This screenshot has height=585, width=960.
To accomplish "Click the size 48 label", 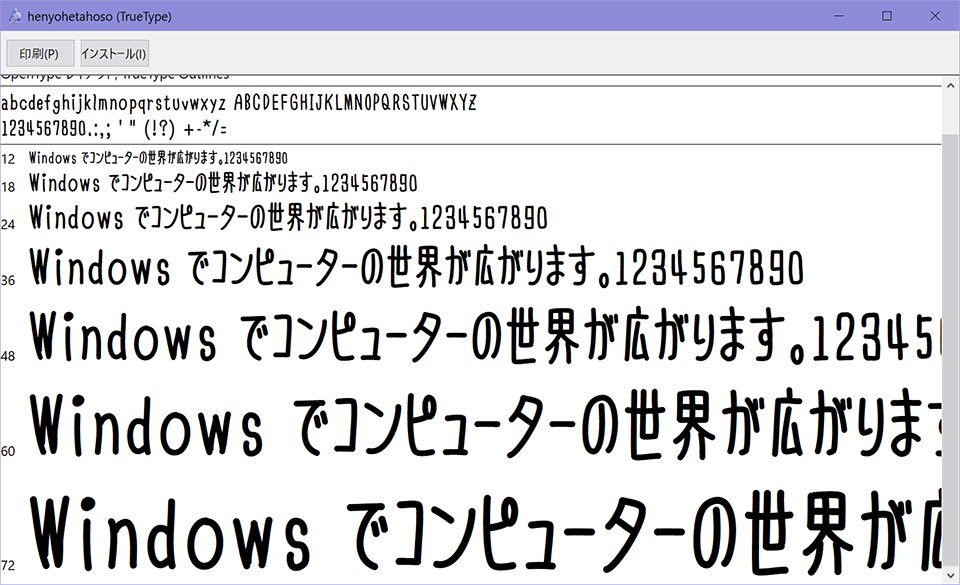I will coord(8,356).
